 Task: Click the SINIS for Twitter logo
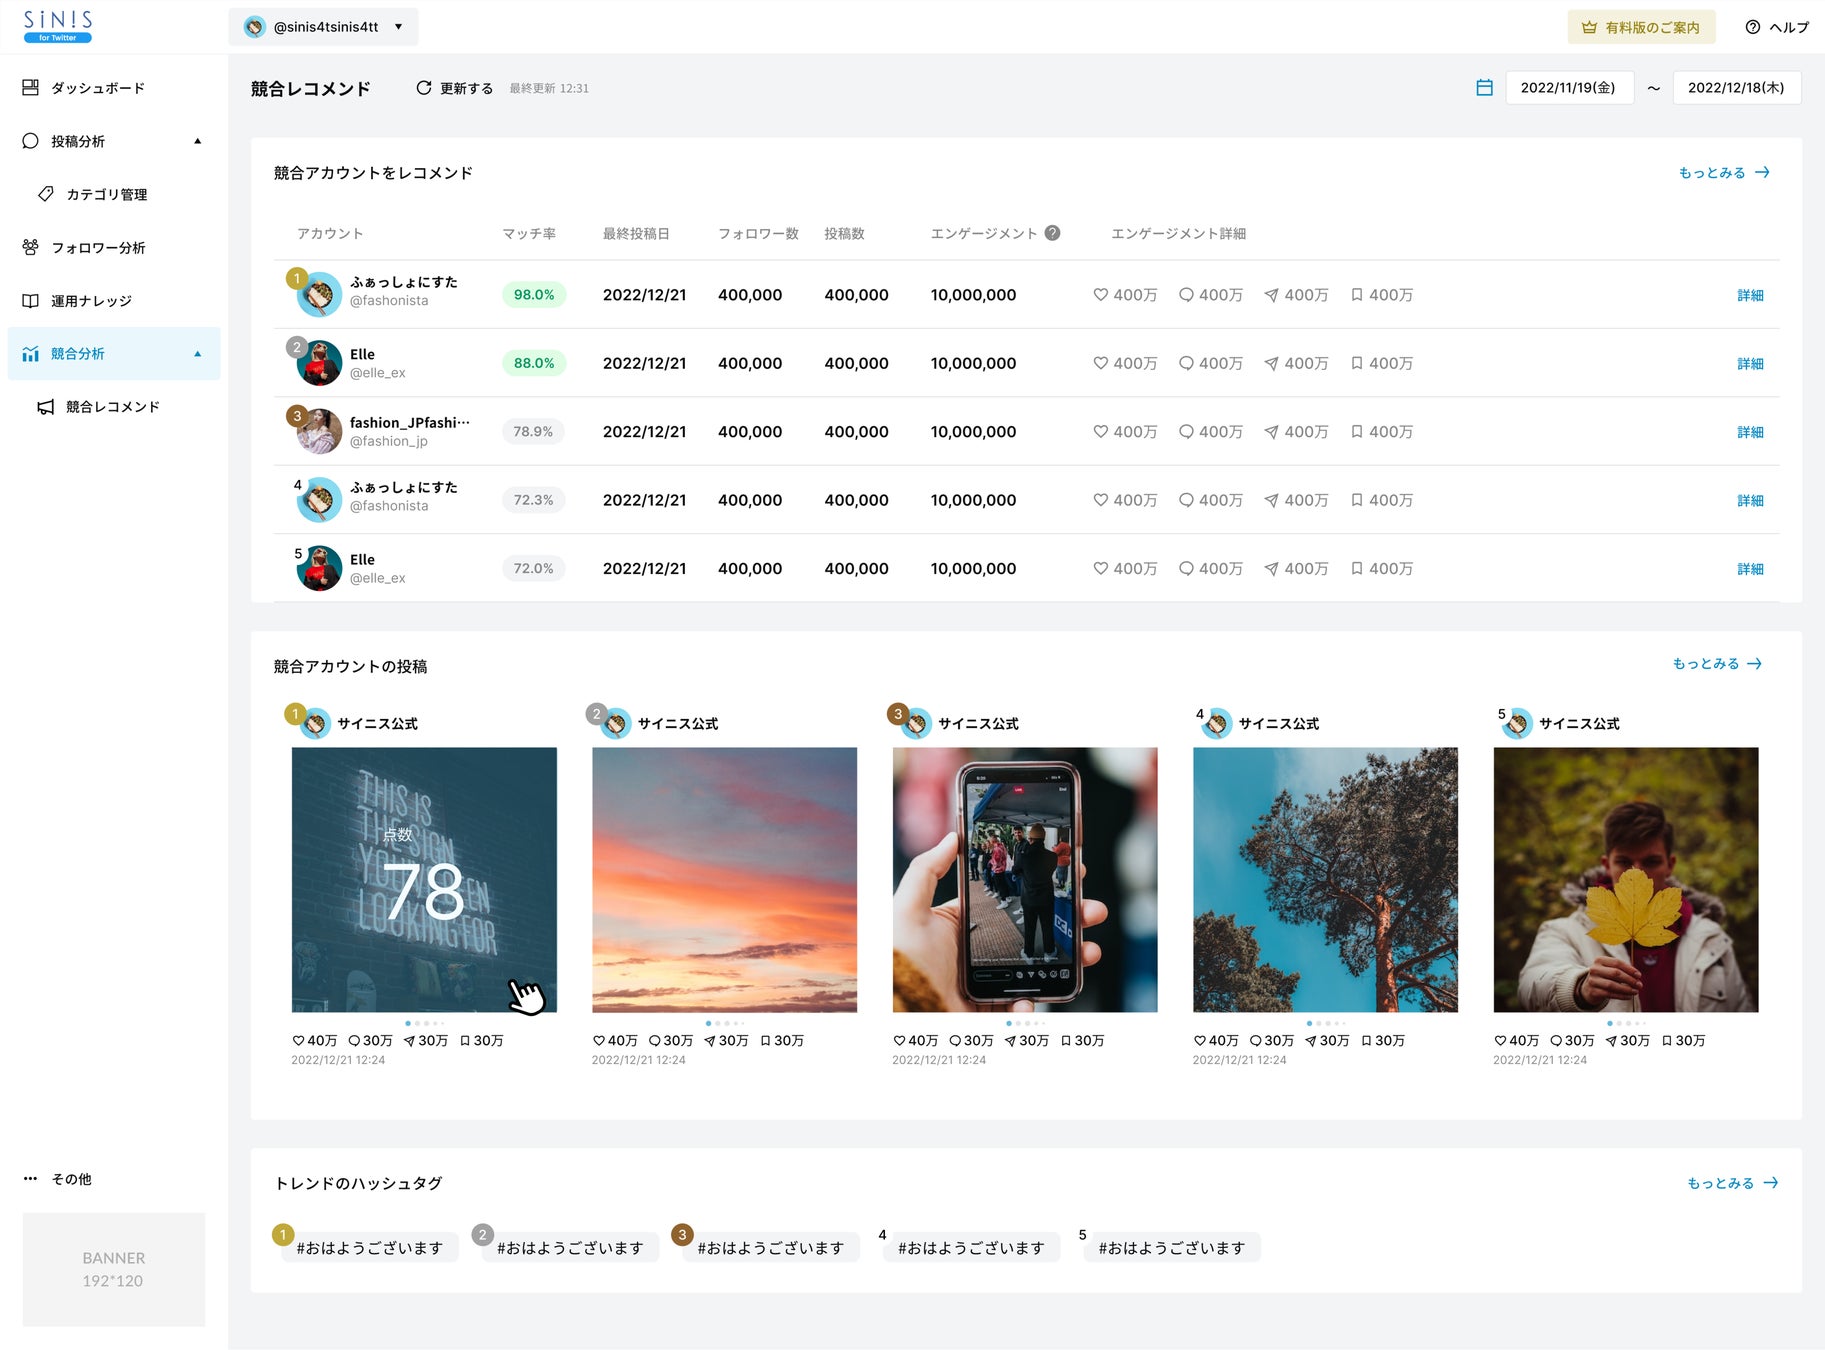point(58,27)
